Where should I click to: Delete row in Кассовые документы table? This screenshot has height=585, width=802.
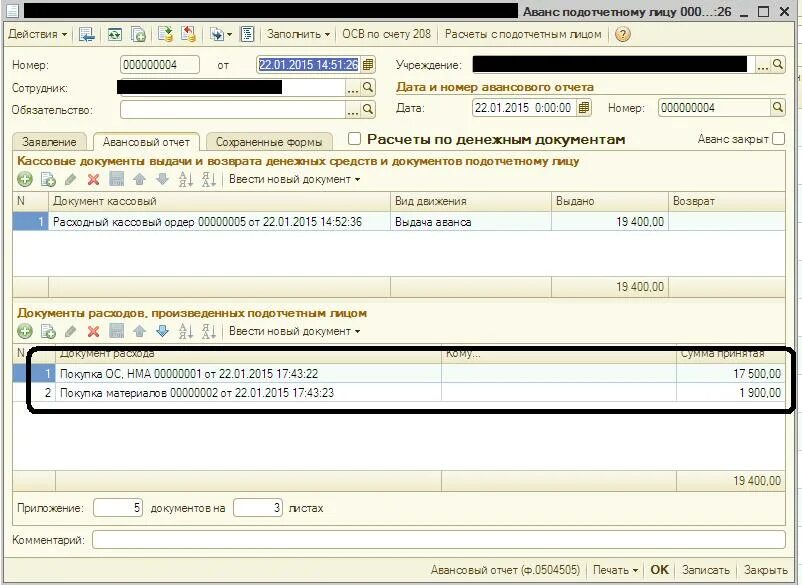point(93,179)
